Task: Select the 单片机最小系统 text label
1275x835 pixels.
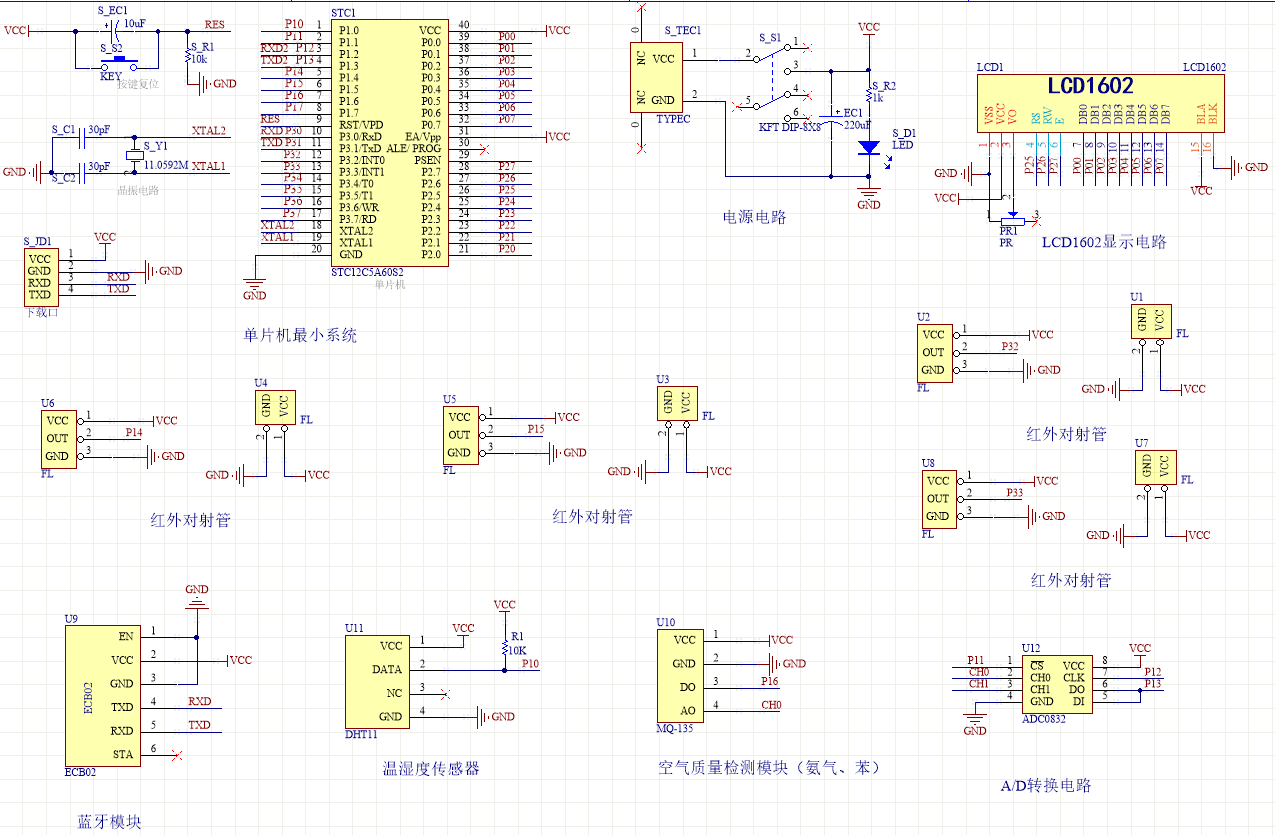Action: pos(300,336)
